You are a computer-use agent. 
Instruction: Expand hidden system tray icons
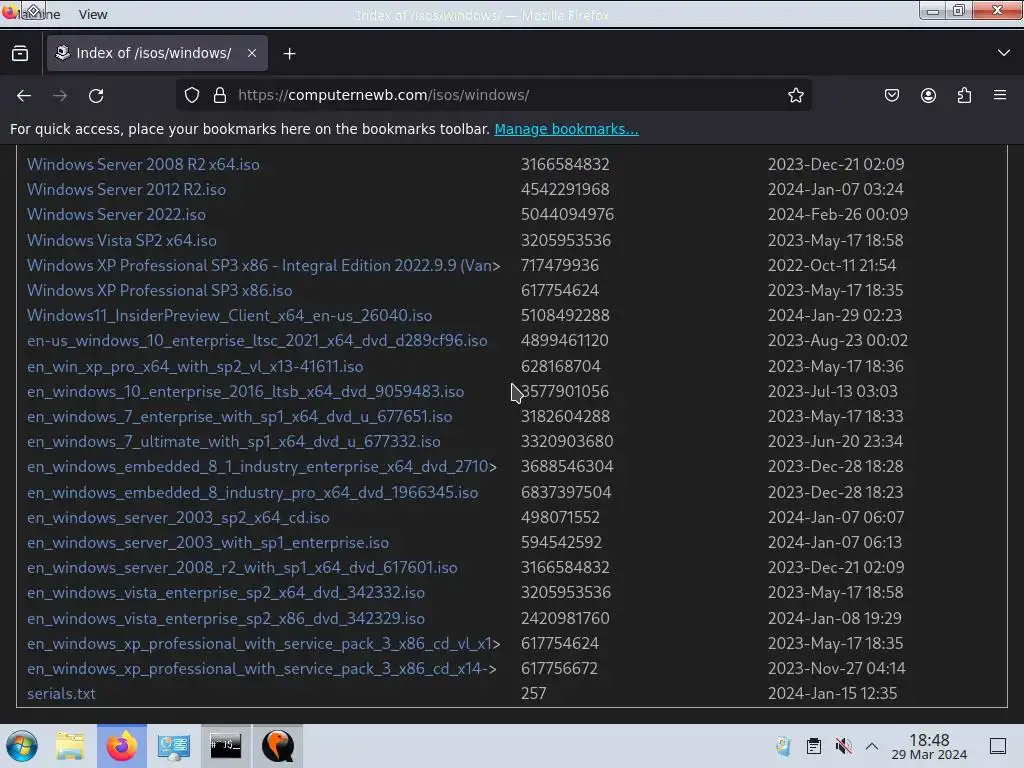pyautogui.click(x=872, y=746)
